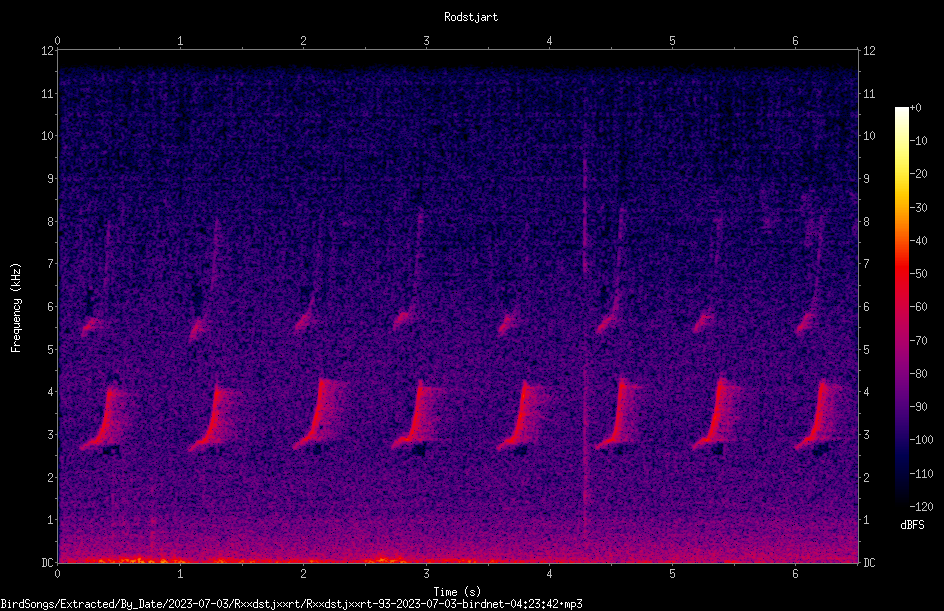Screen dimensions: 944x611
Task: Click the right frequency axis label 8
Action: coord(866,222)
